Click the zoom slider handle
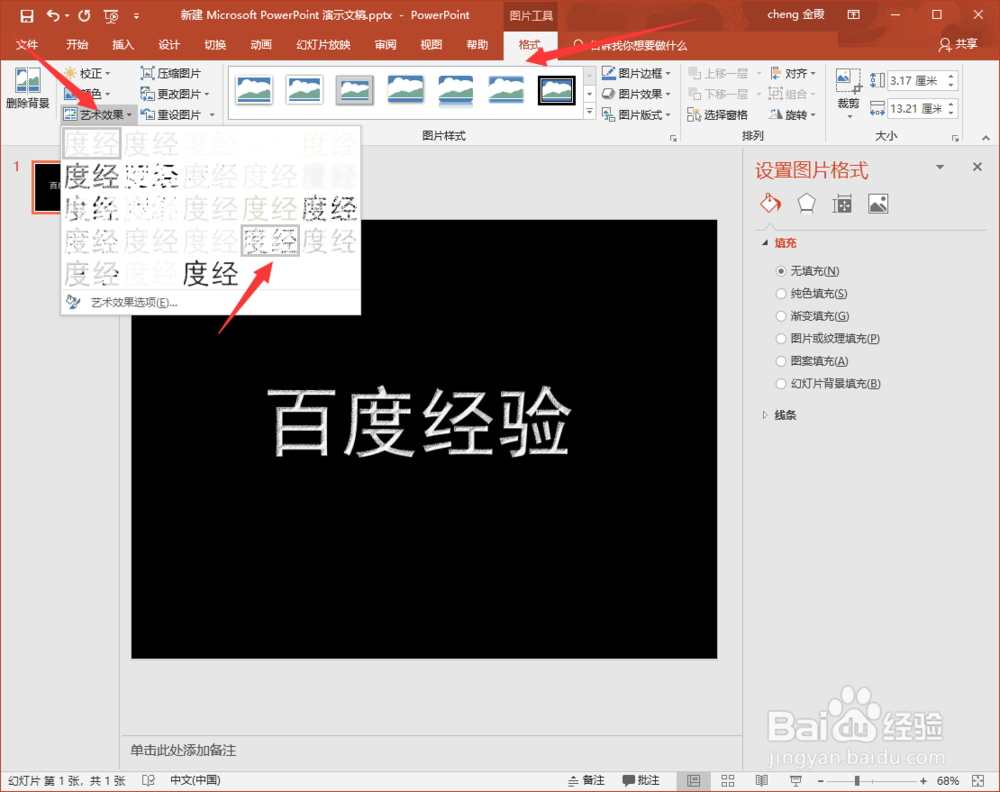 tap(857, 781)
